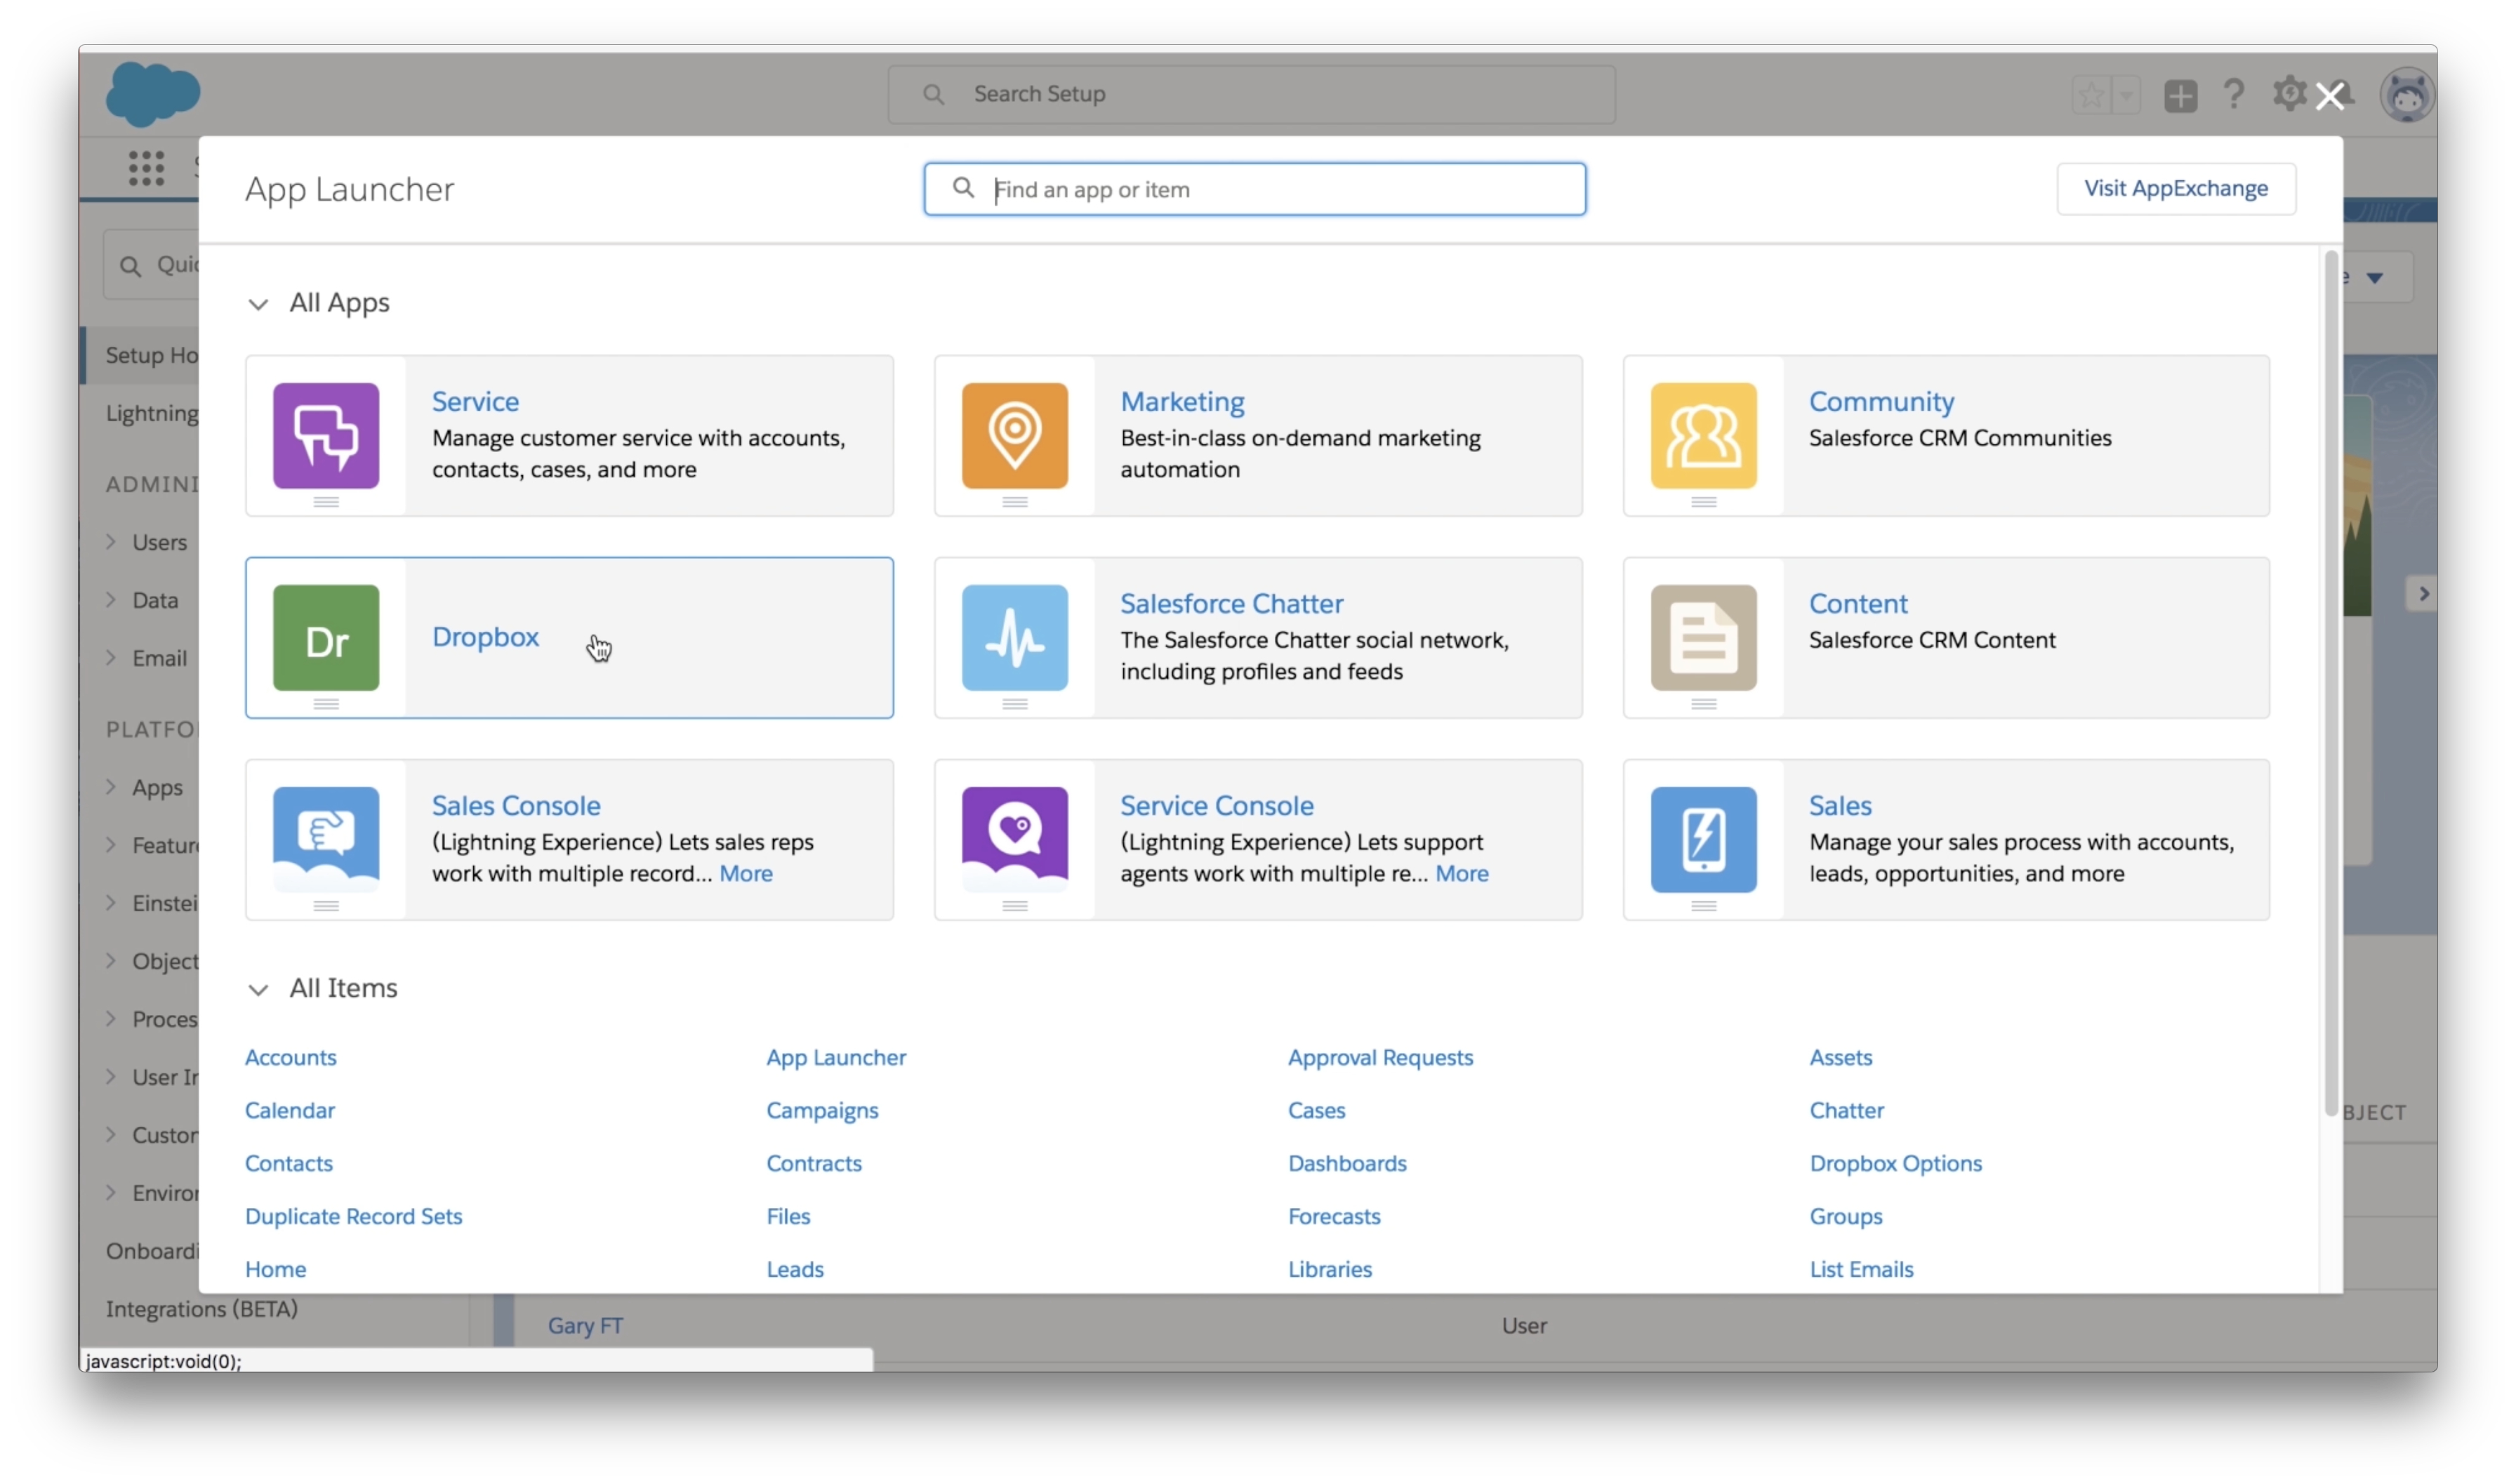The width and height of the screenshot is (2516, 1484).
Task: Click magnifier icon in Find an app field
Action: [x=962, y=188]
